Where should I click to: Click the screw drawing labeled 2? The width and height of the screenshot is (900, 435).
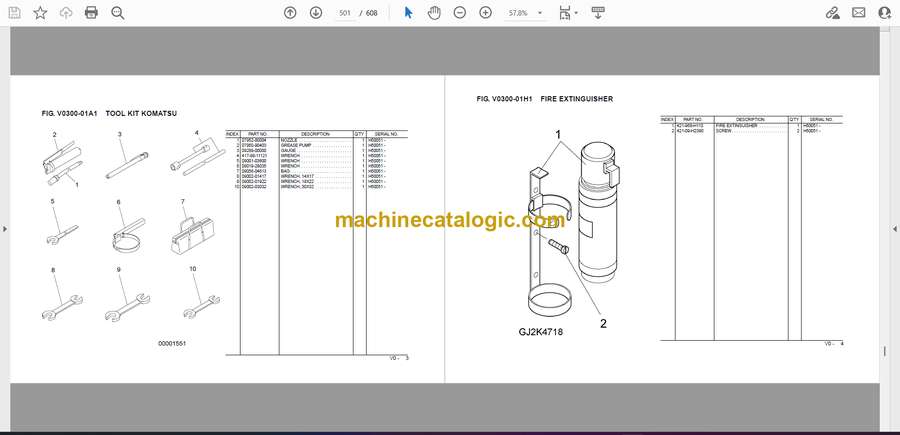(x=558, y=246)
